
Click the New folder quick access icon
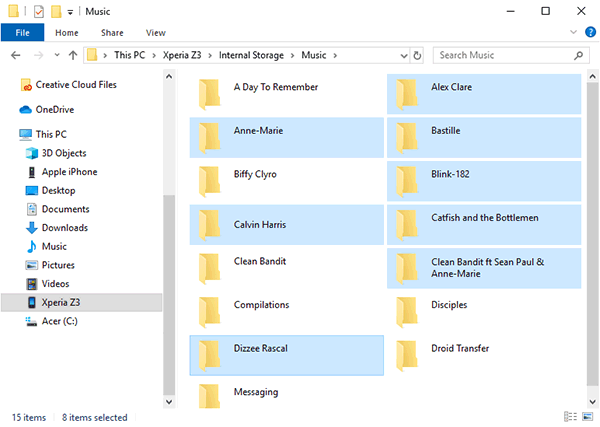(x=56, y=11)
